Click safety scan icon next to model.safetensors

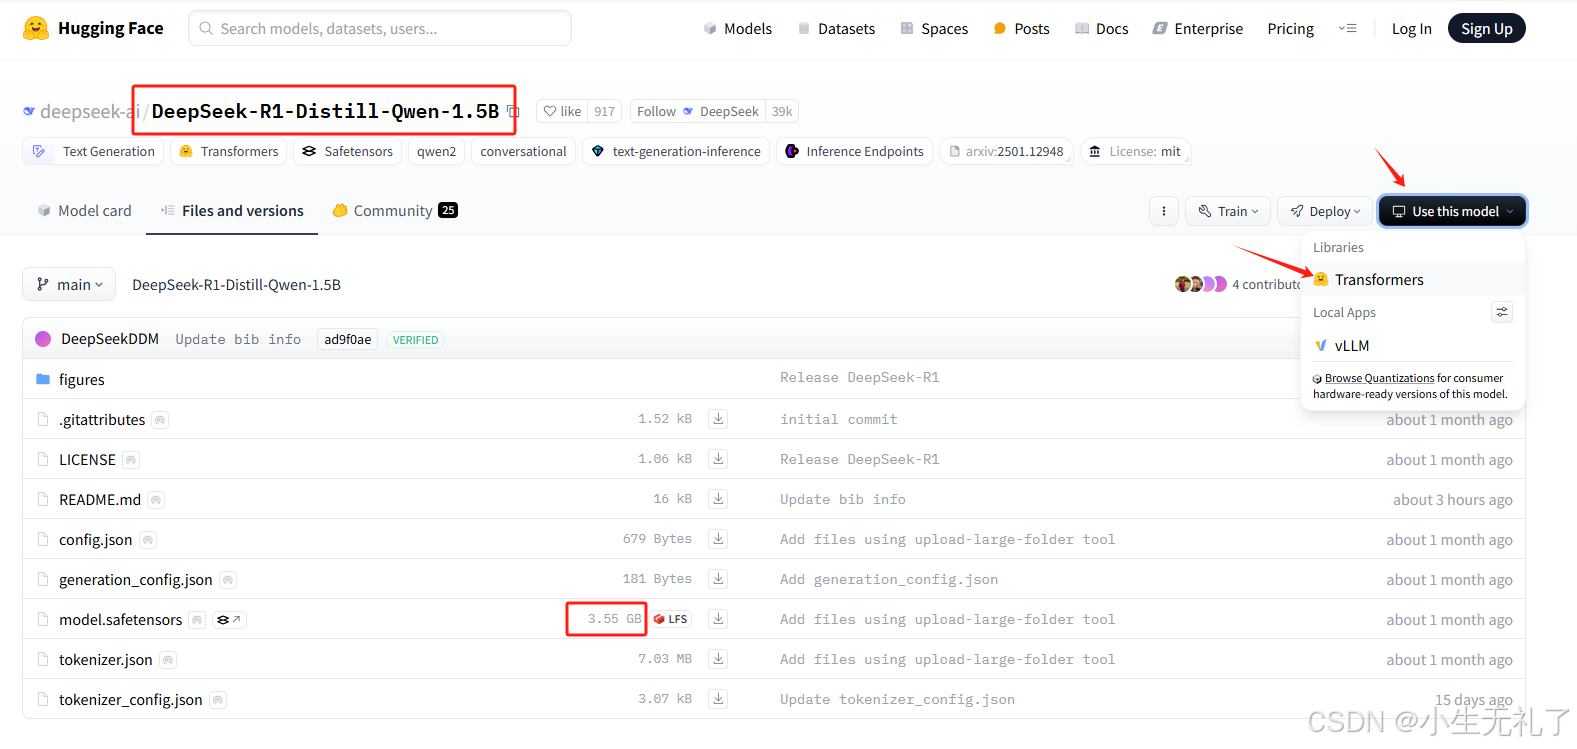(x=197, y=620)
